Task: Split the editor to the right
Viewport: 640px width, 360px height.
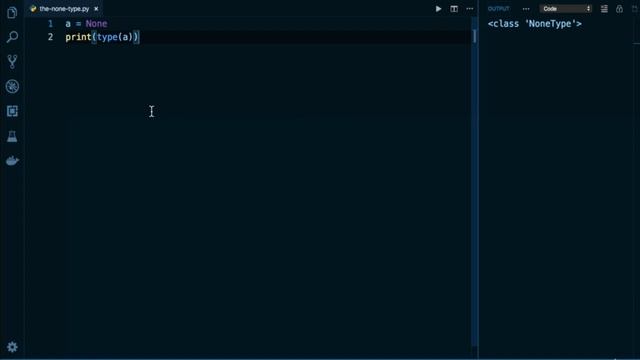Action: [454, 9]
